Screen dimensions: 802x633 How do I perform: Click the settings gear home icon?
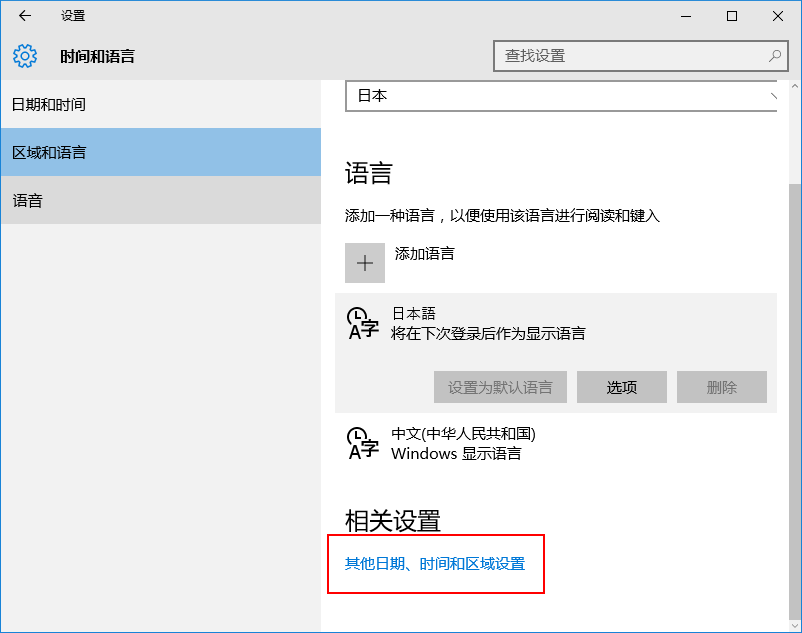click(25, 56)
